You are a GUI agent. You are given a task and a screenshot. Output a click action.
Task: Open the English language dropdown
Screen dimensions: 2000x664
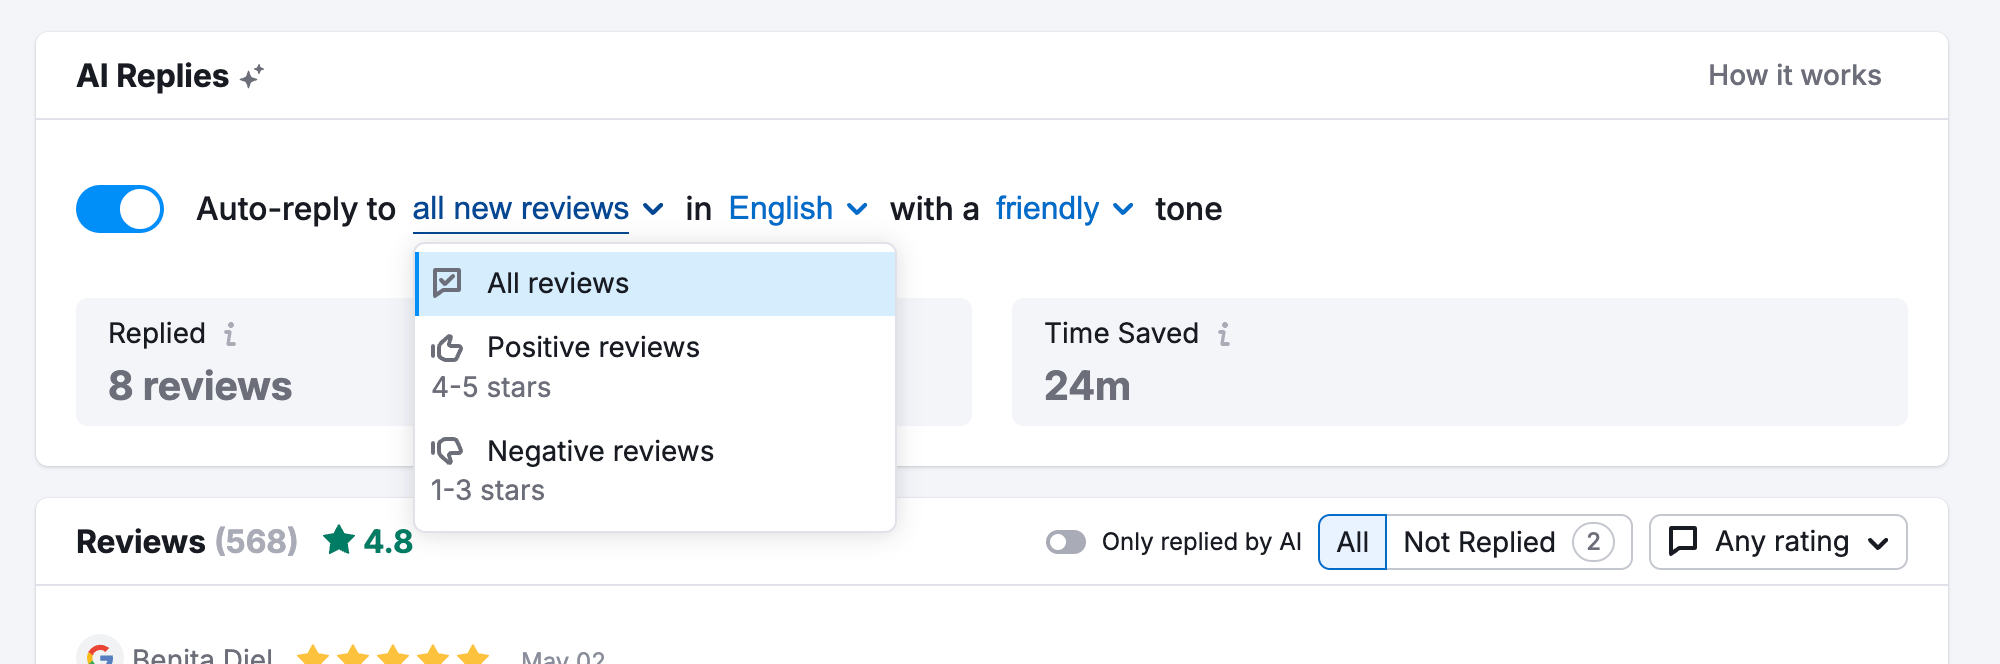(797, 209)
